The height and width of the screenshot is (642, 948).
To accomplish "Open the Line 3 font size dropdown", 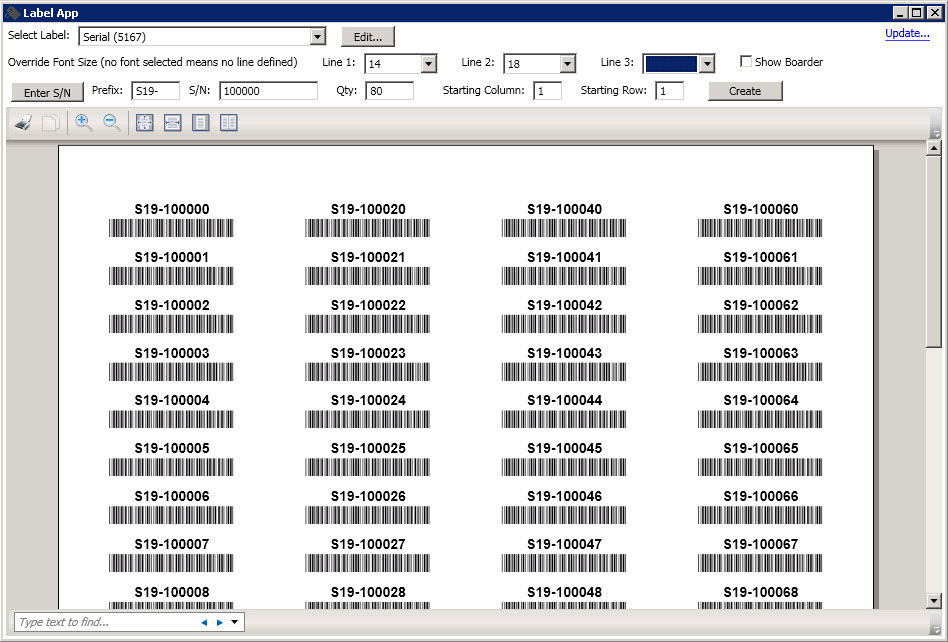I will click(x=707, y=63).
